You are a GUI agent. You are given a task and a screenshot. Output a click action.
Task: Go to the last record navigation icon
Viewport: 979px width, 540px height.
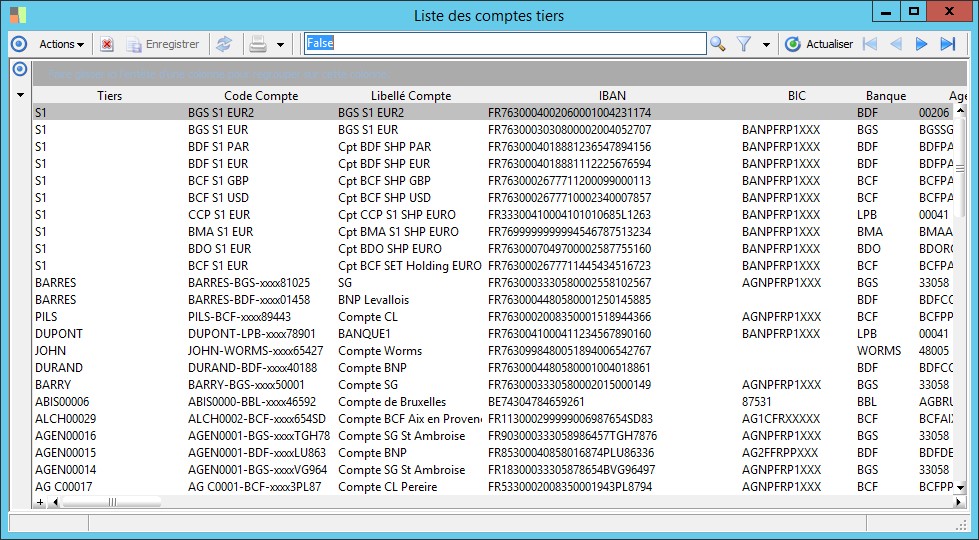pyautogui.click(x=948, y=44)
